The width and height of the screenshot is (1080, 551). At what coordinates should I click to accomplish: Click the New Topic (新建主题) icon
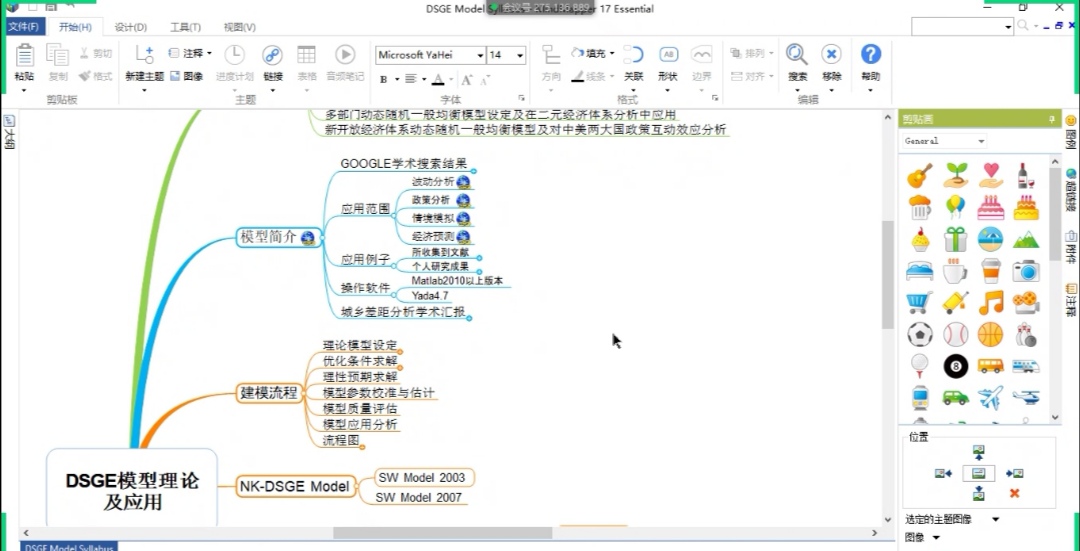point(144,56)
